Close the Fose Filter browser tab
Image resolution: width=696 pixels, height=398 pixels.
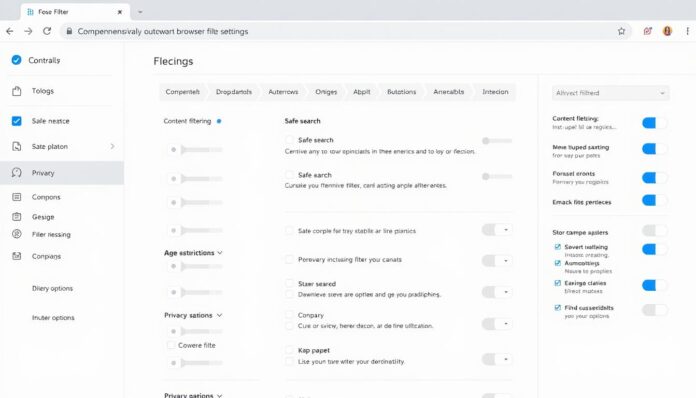(120, 12)
